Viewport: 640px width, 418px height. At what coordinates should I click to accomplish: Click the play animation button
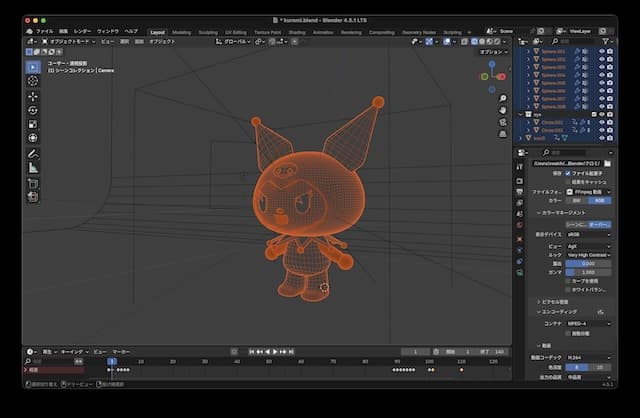275,351
